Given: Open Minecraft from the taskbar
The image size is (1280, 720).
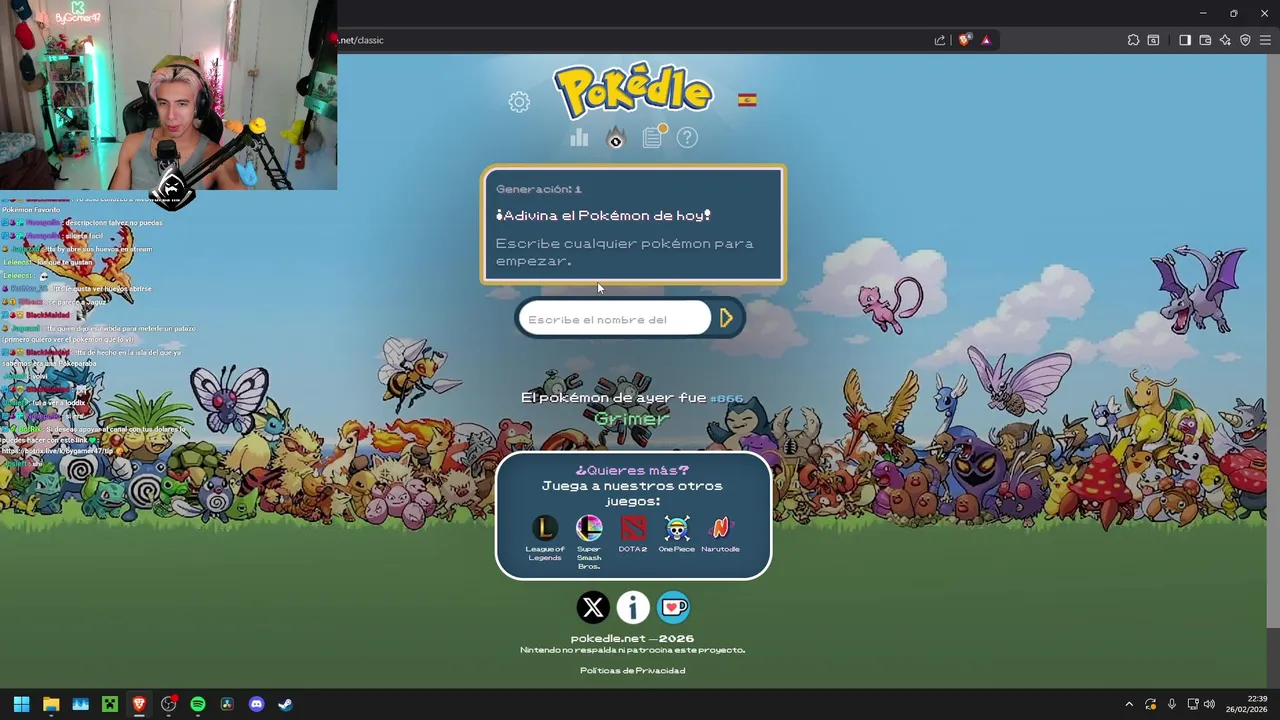Looking at the screenshot, I should click(110, 704).
